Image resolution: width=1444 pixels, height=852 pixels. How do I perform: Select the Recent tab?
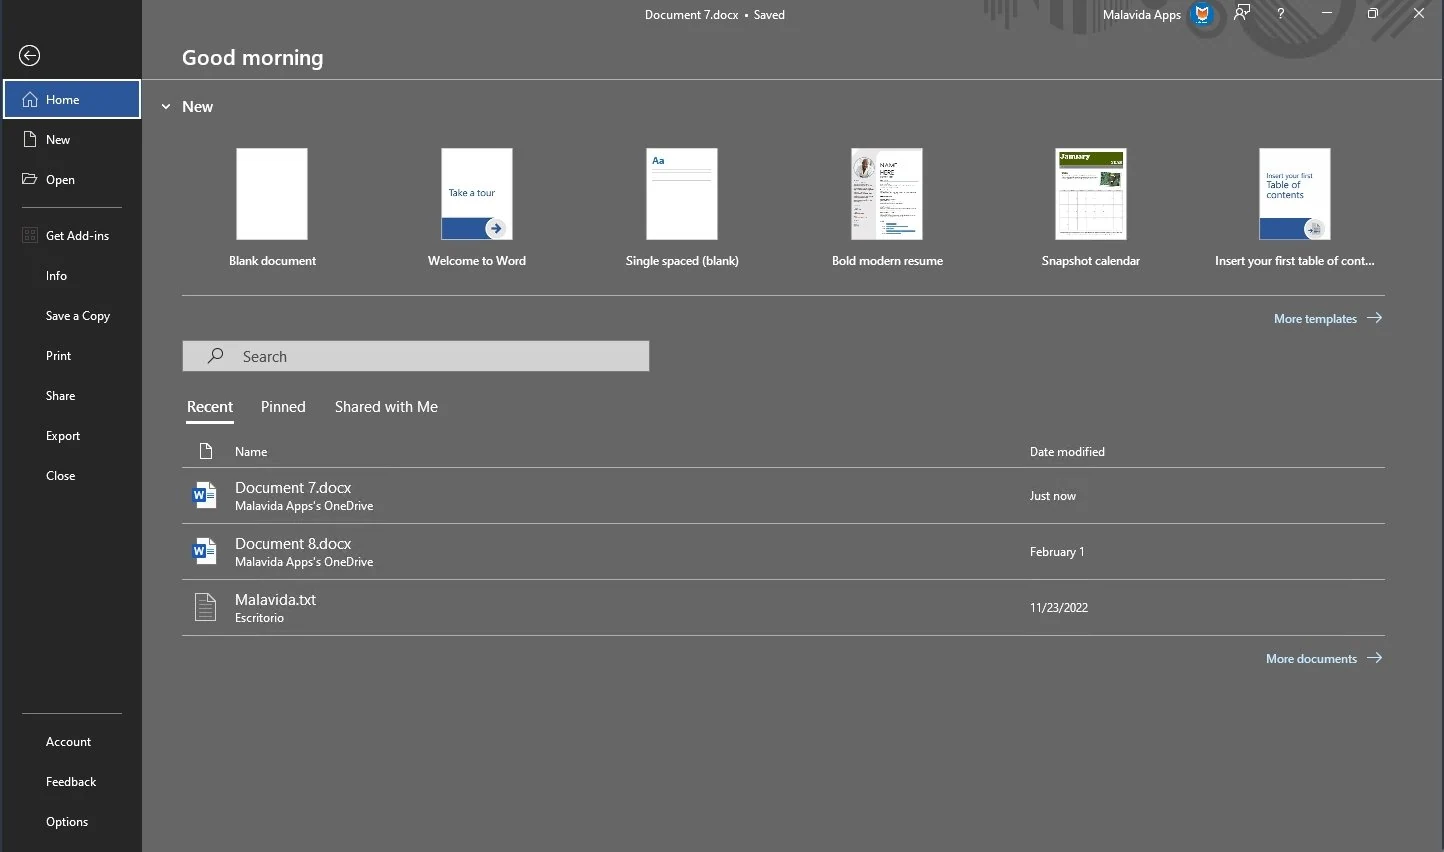(x=210, y=407)
